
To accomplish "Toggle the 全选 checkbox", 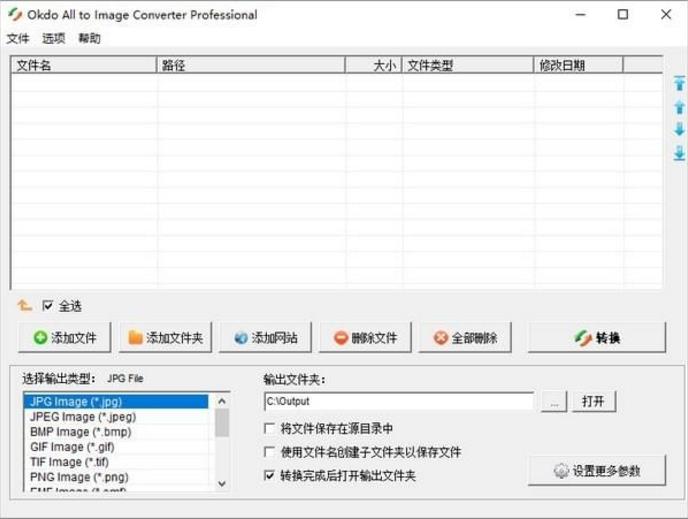I will (x=48, y=306).
